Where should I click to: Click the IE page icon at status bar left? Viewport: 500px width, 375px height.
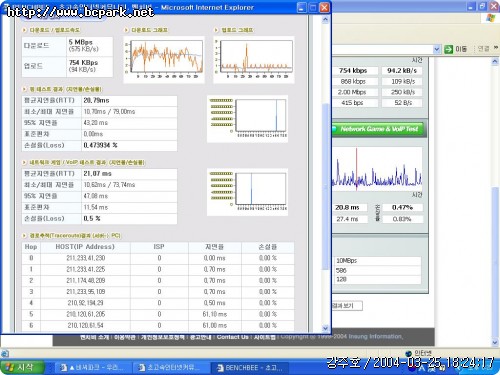coord(4,354)
